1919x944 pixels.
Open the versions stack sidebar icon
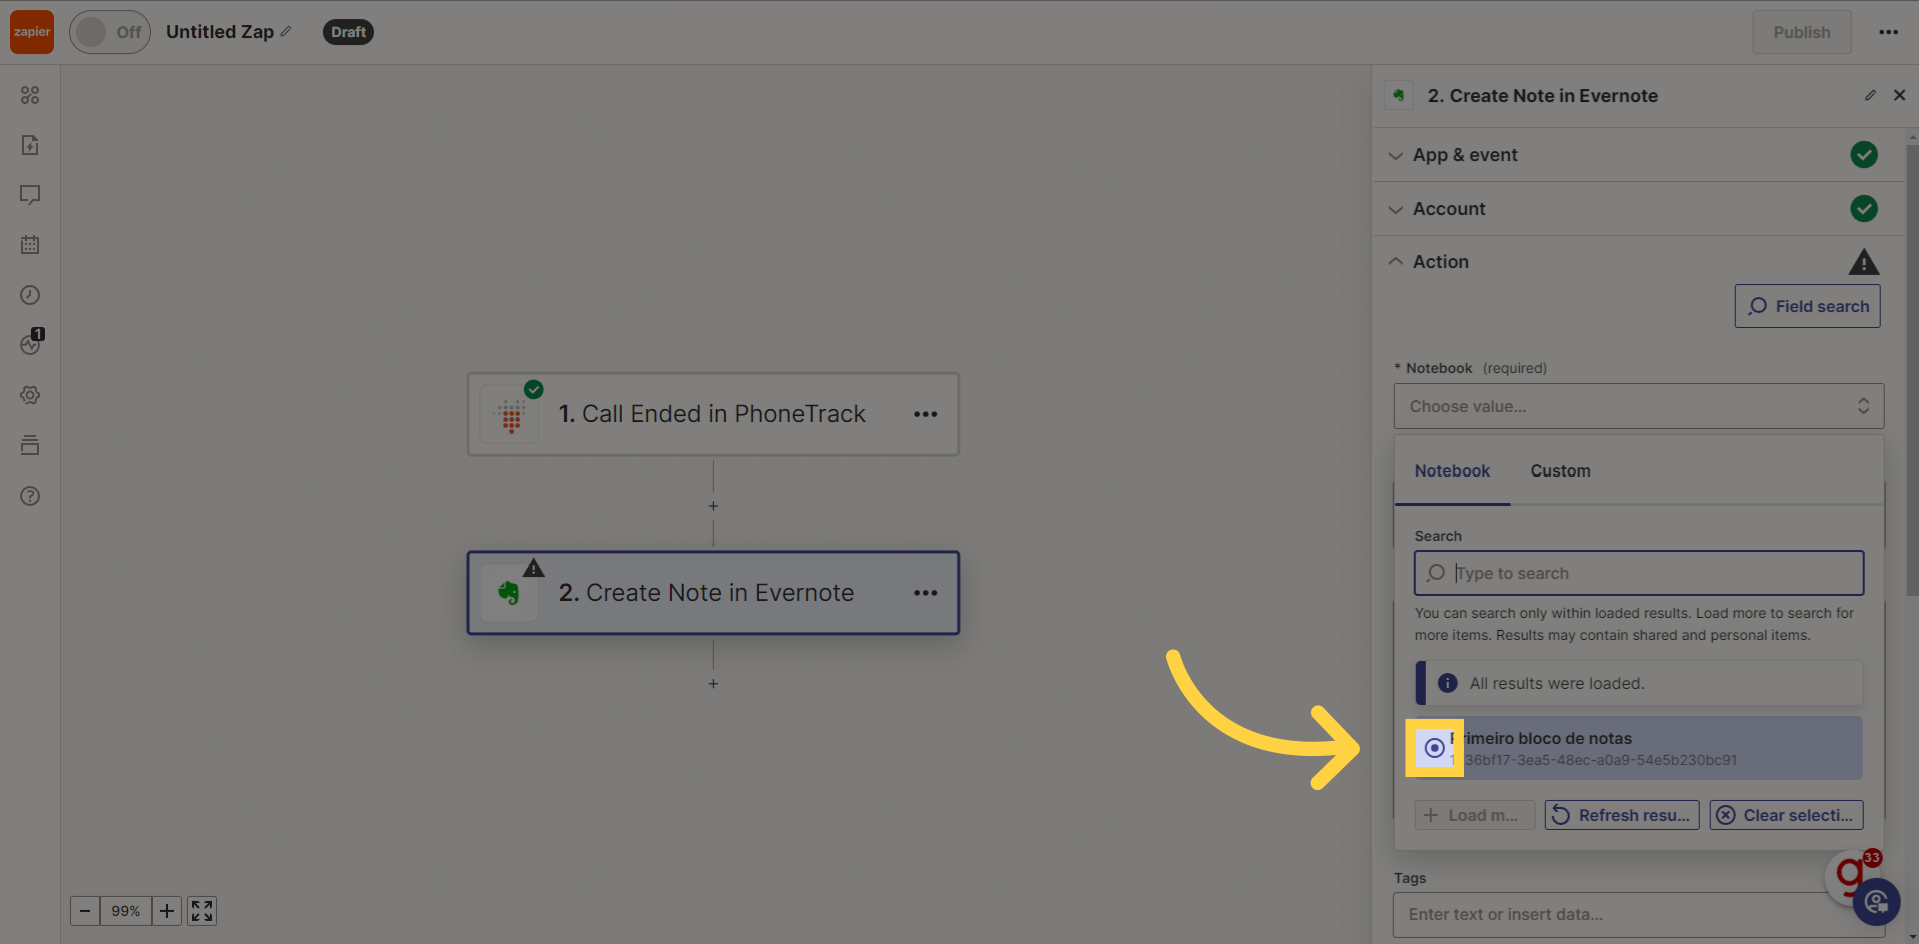(x=30, y=445)
